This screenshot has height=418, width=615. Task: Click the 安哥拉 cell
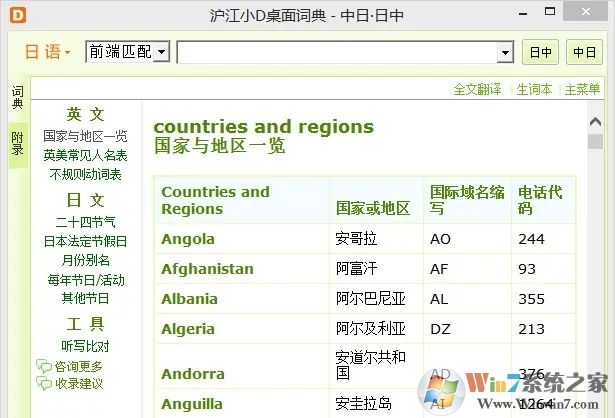[376, 239]
